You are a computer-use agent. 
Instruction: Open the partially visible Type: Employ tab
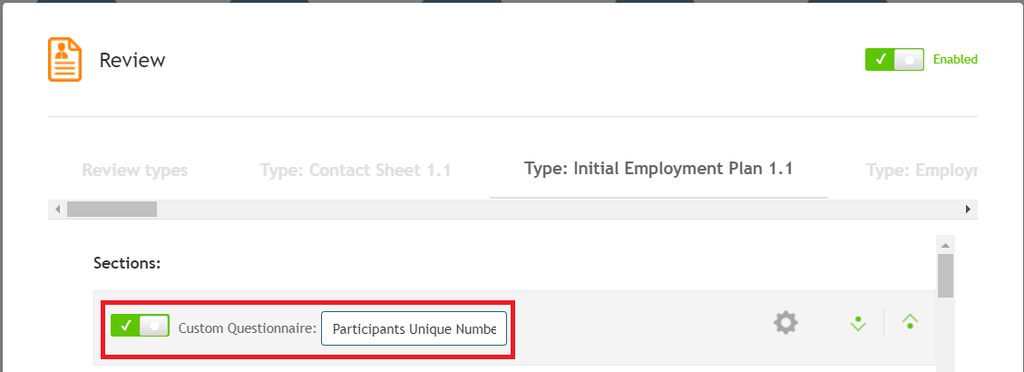coord(921,171)
